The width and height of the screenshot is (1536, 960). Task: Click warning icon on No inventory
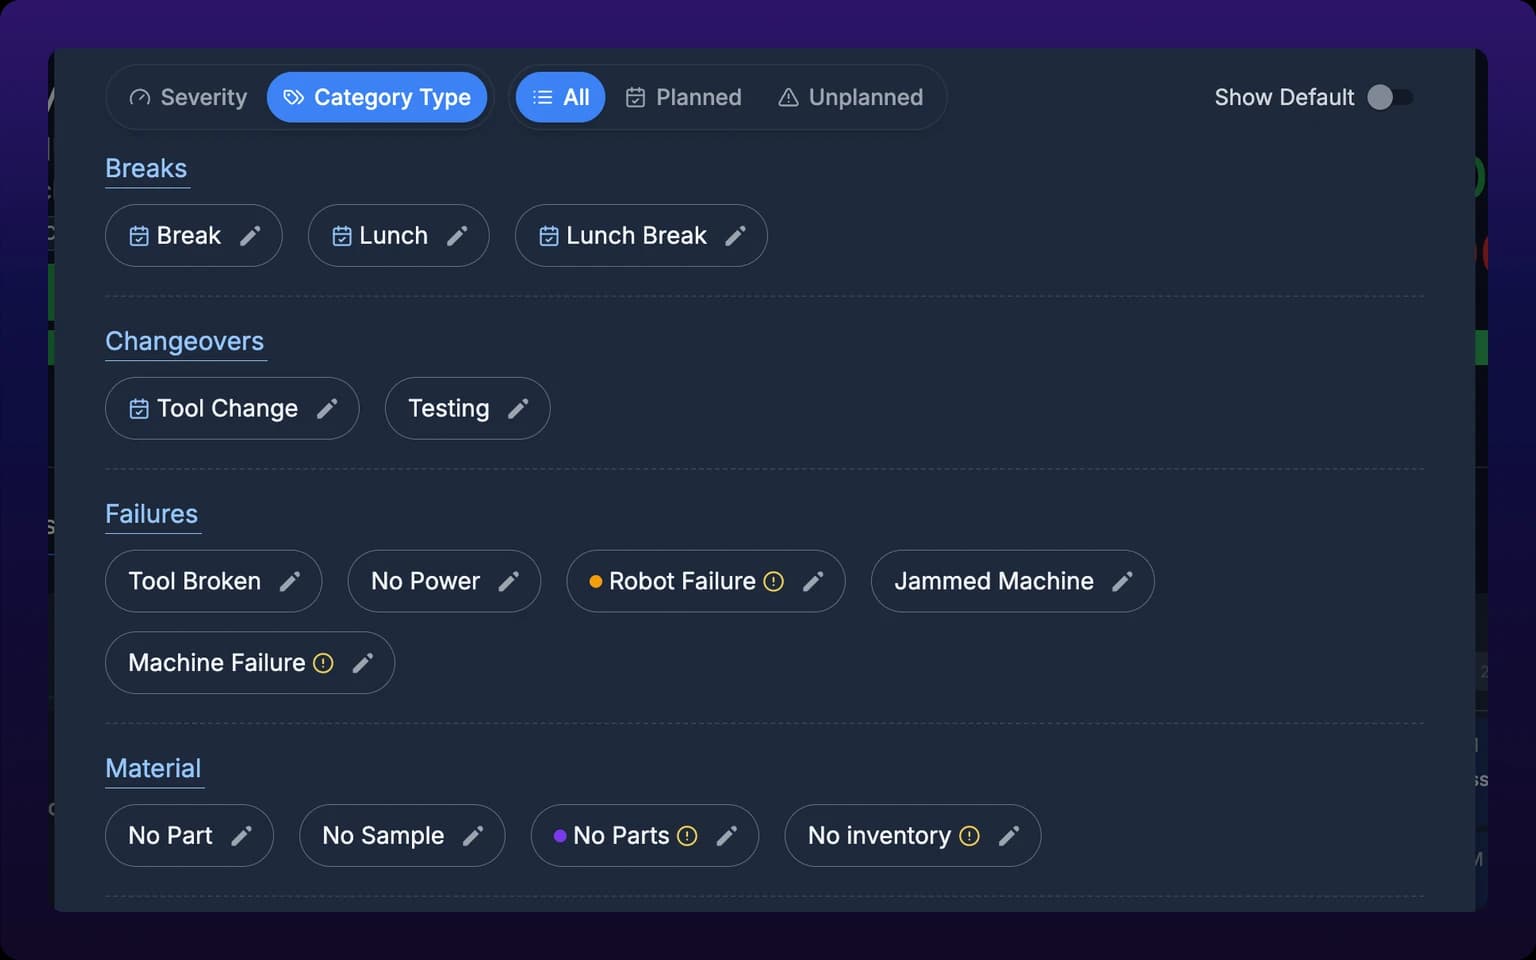pos(969,836)
